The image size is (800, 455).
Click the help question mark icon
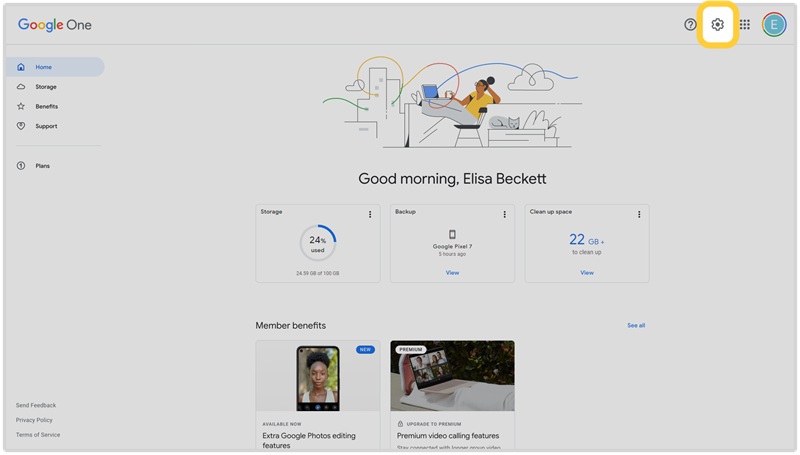690,25
